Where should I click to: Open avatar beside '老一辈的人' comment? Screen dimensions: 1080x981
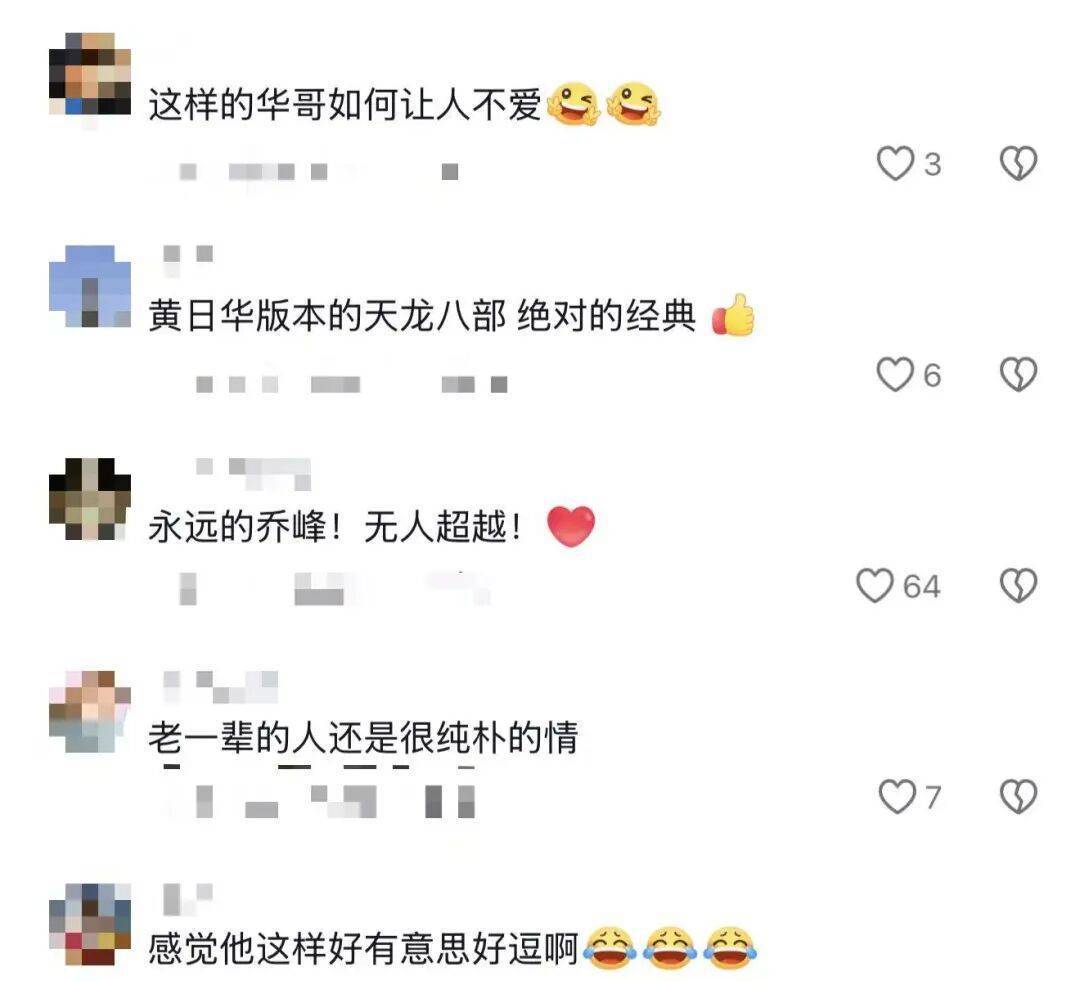[90, 711]
